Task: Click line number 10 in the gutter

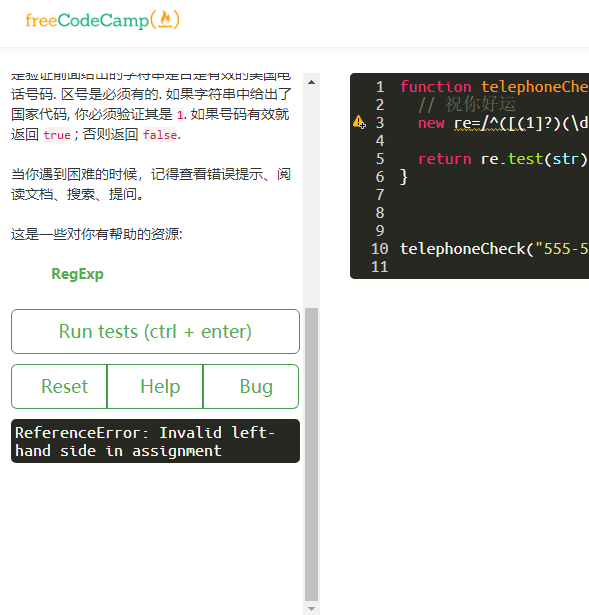Action: click(379, 249)
